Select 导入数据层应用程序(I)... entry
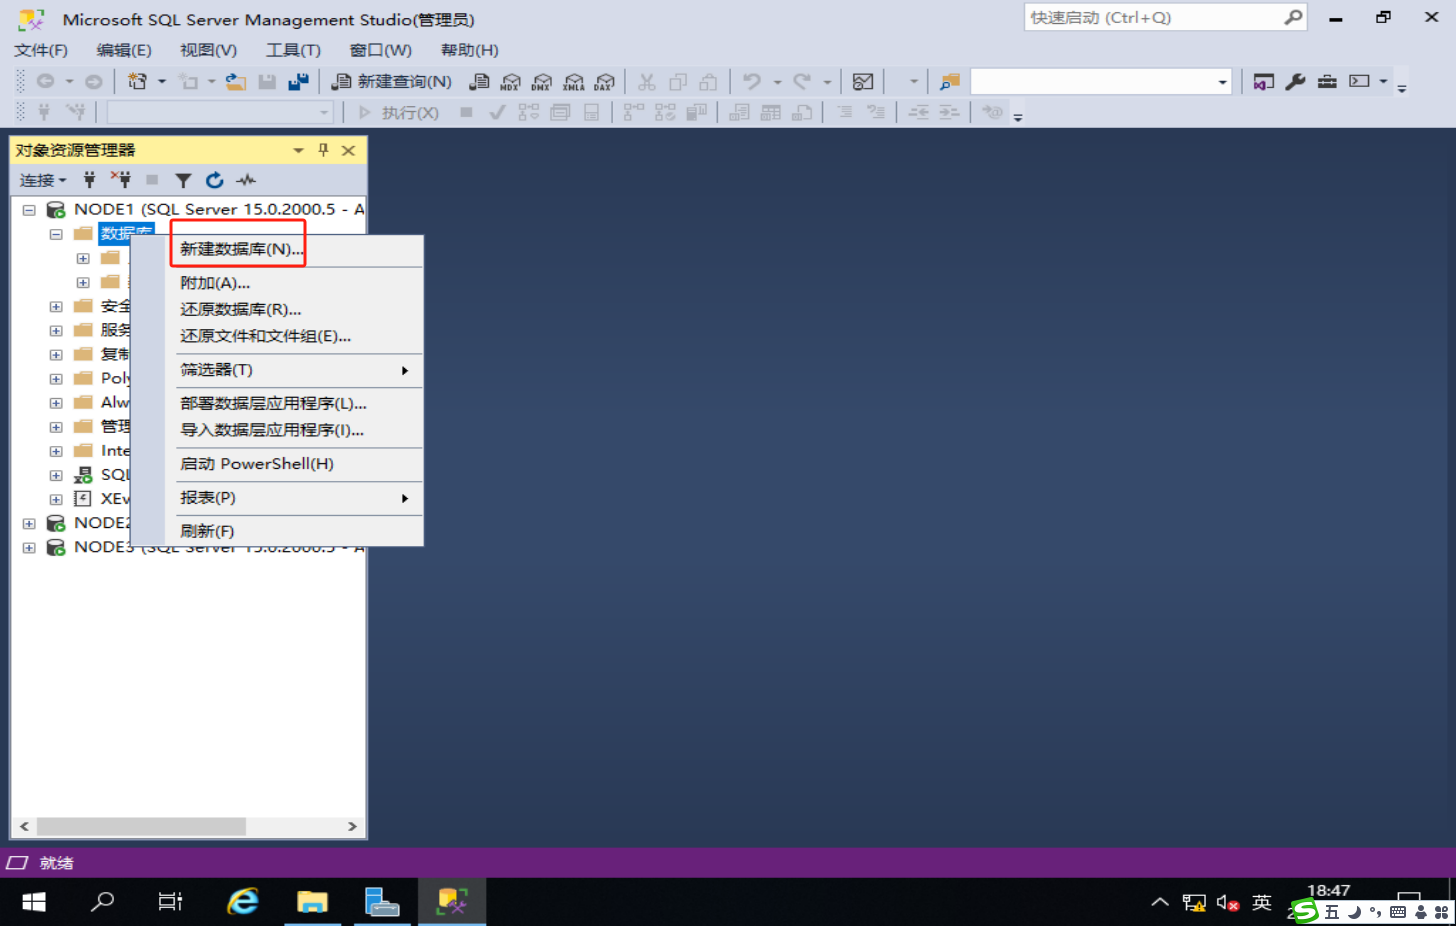 tap(271, 430)
